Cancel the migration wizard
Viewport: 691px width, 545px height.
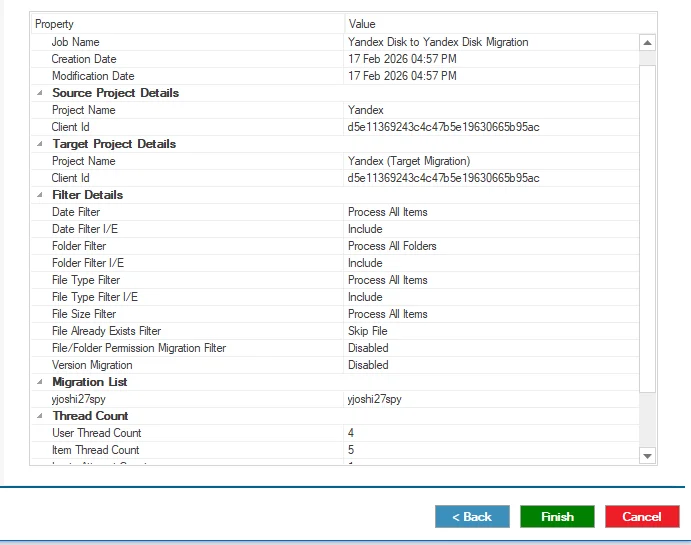pos(642,516)
